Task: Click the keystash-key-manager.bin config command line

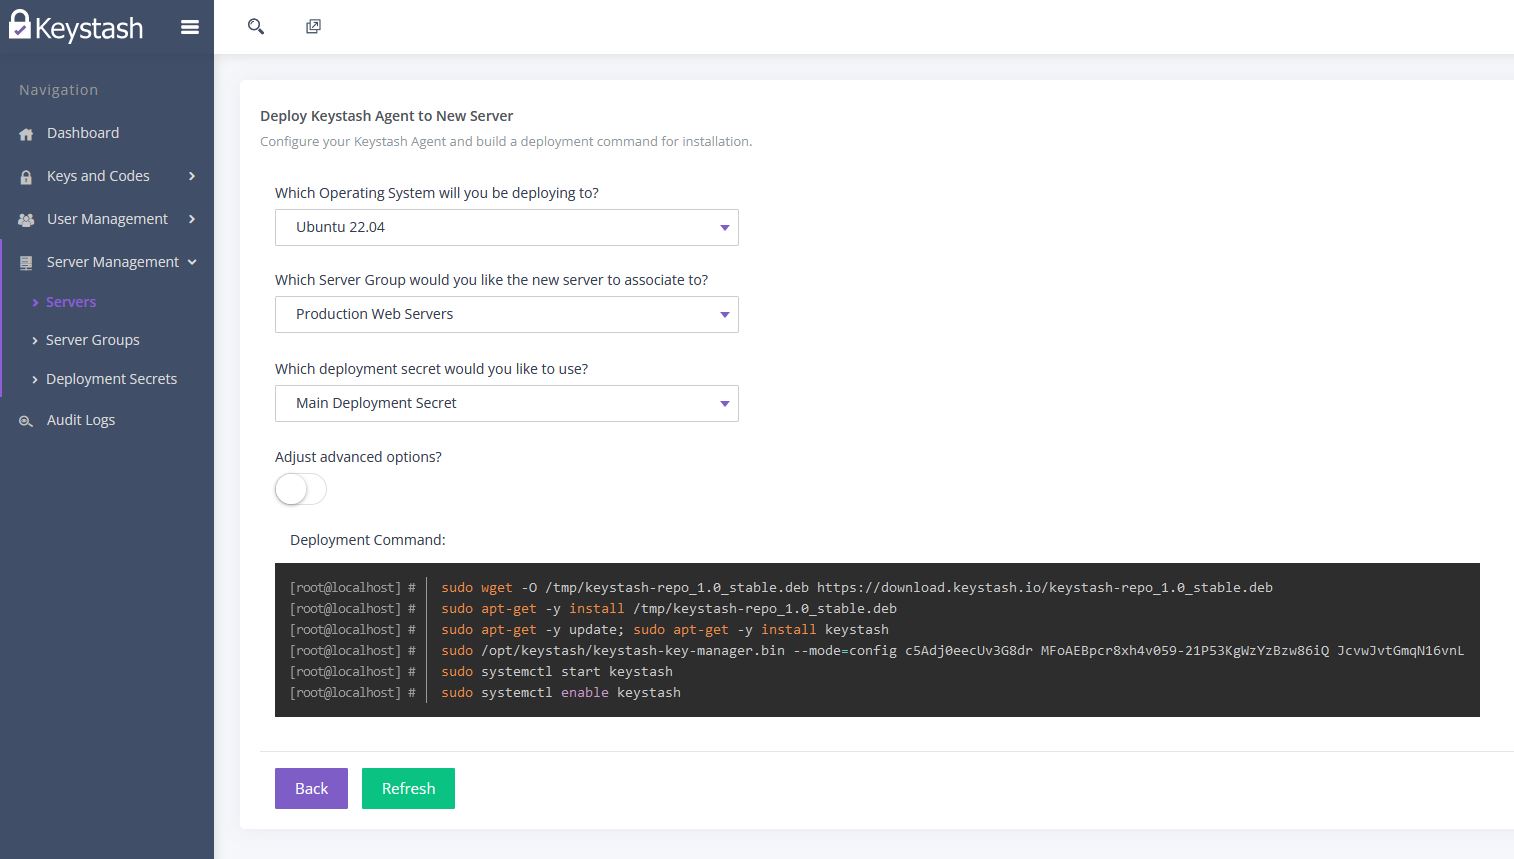Action: pos(953,650)
